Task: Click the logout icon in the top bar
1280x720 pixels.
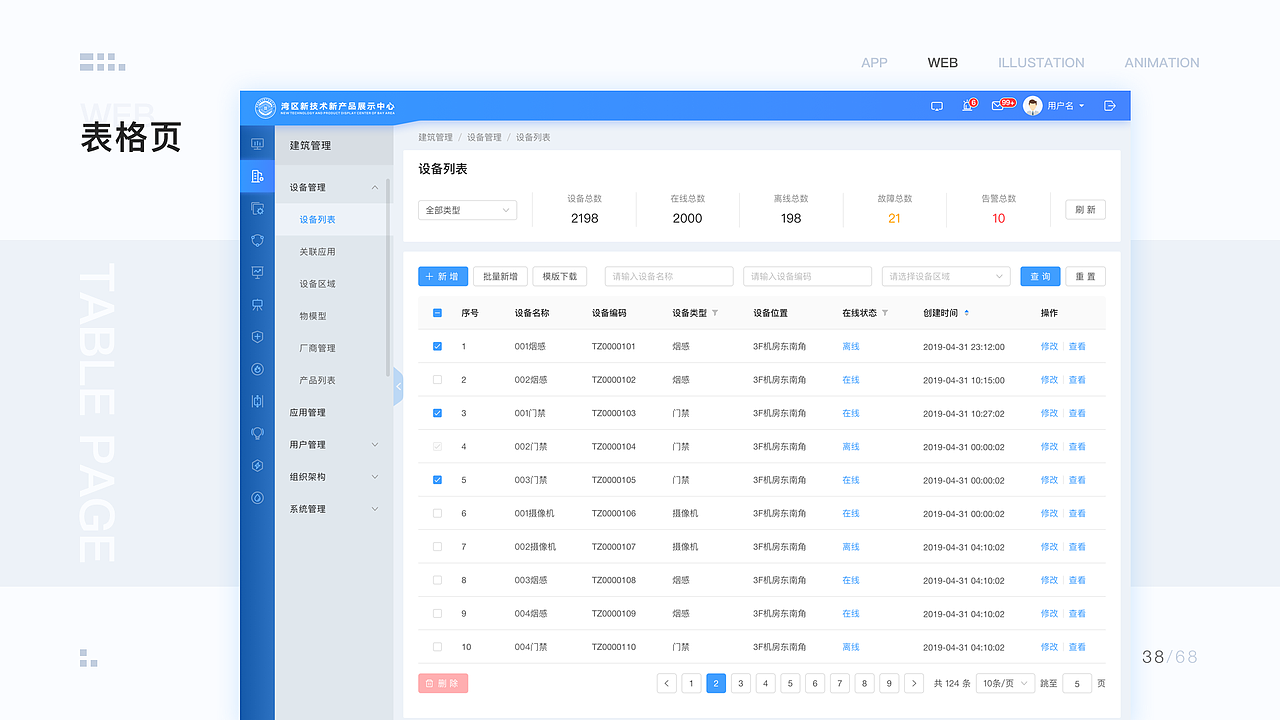Action: tap(1110, 105)
